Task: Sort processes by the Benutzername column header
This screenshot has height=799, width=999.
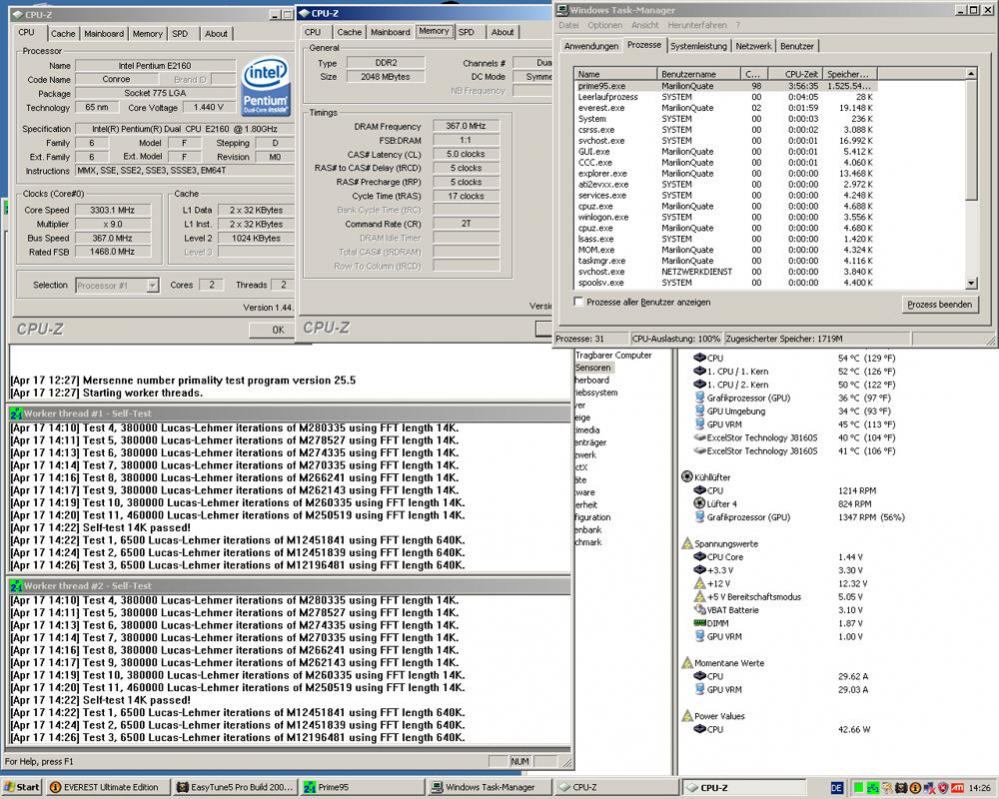Action: click(698, 74)
